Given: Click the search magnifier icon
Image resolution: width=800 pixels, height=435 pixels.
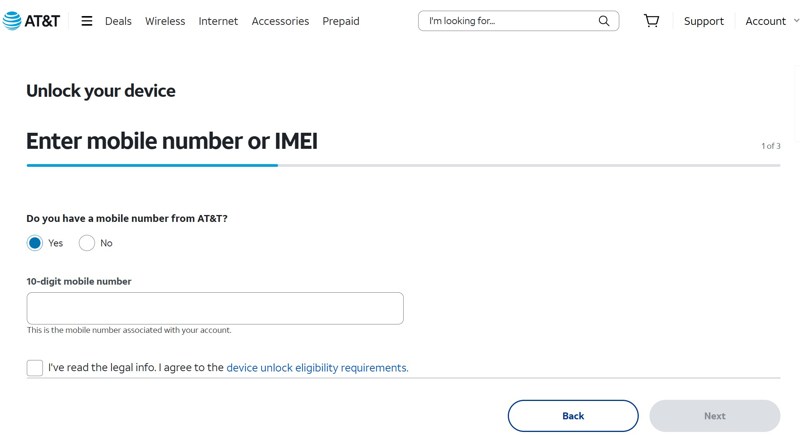Looking at the screenshot, I should tap(604, 21).
